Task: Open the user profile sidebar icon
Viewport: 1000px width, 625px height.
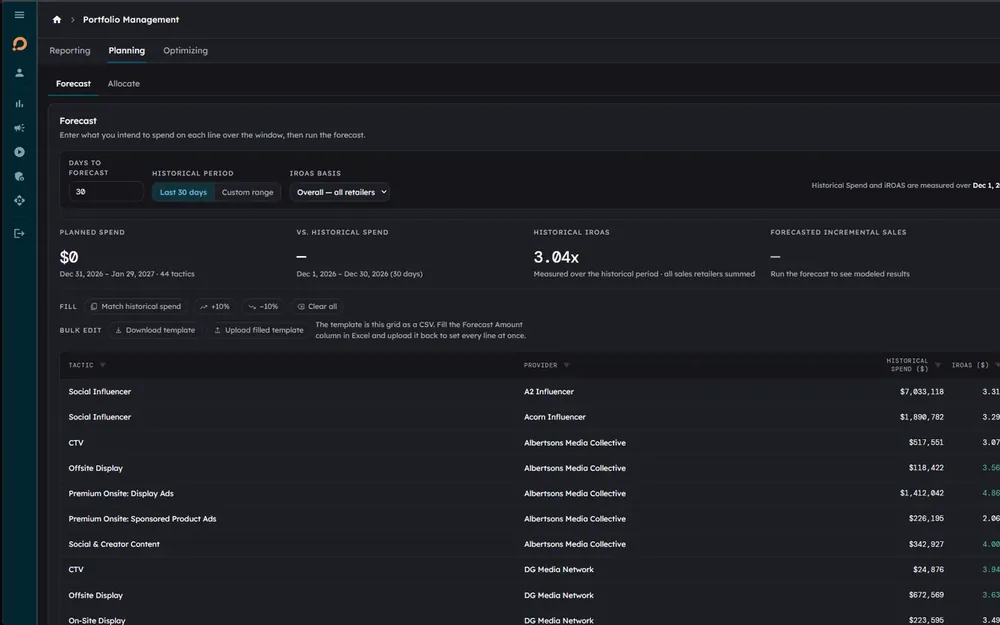Action: 19,73
